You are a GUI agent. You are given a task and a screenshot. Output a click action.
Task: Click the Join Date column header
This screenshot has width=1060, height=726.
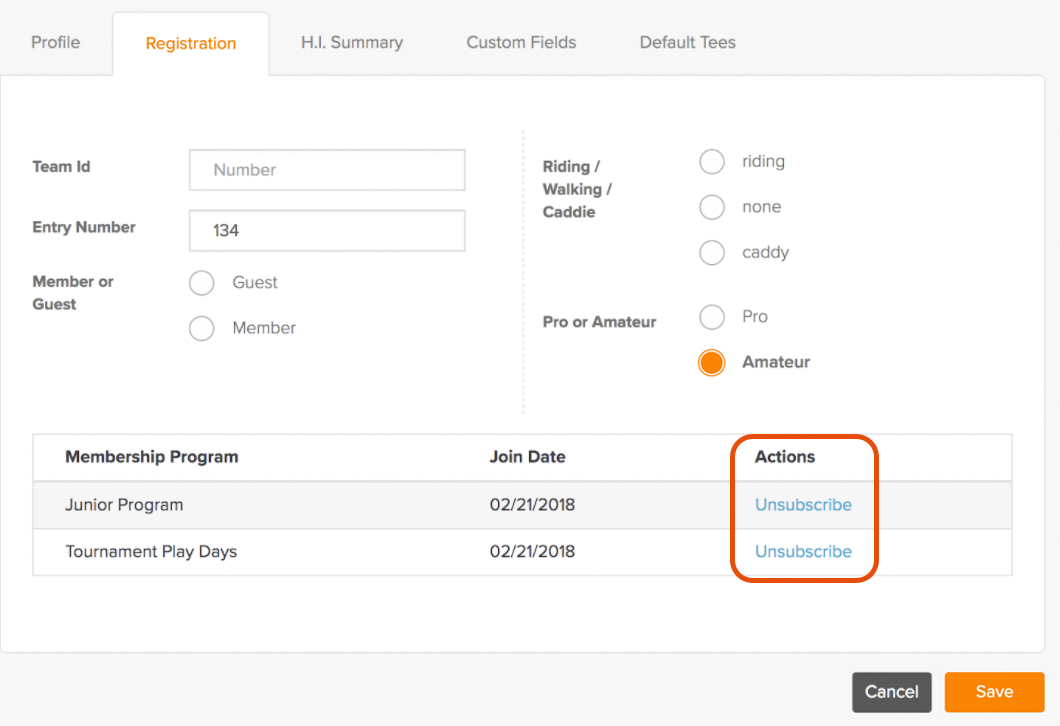click(x=527, y=457)
